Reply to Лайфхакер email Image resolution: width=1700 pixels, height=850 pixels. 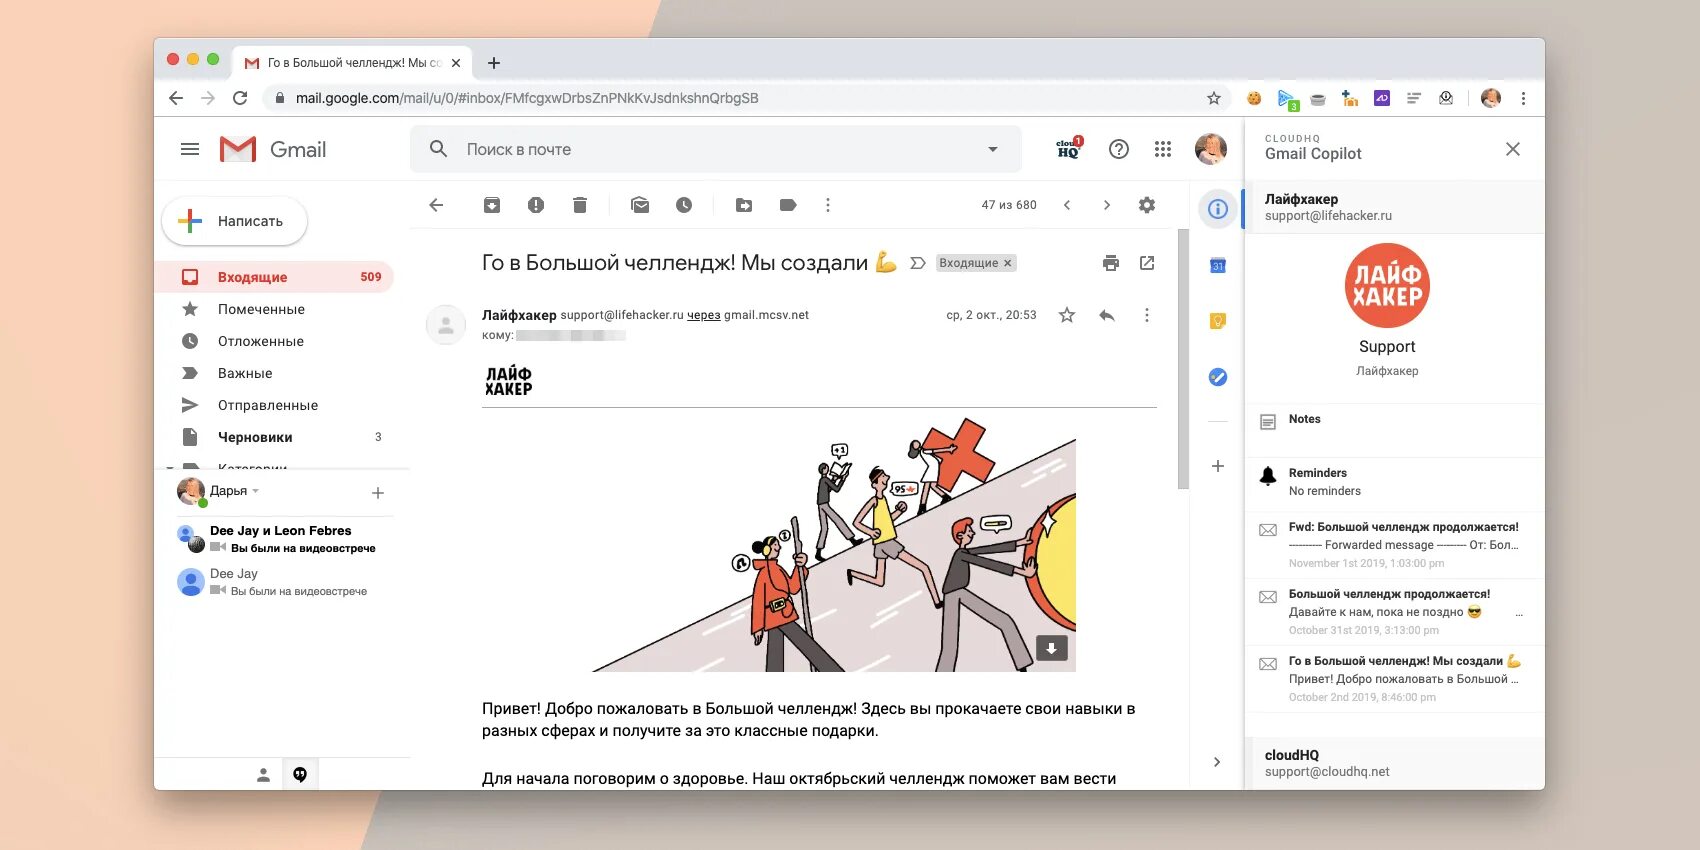point(1107,315)
